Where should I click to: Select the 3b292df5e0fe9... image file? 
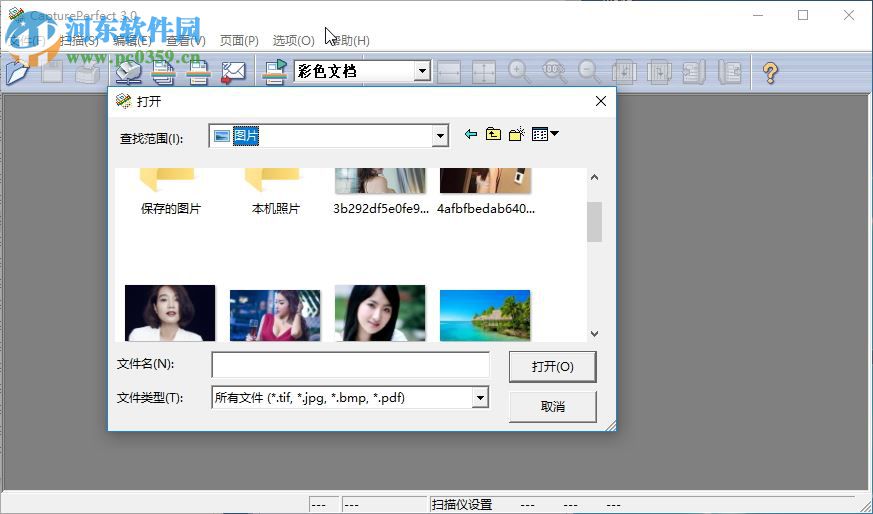click(x=380, y=192)
